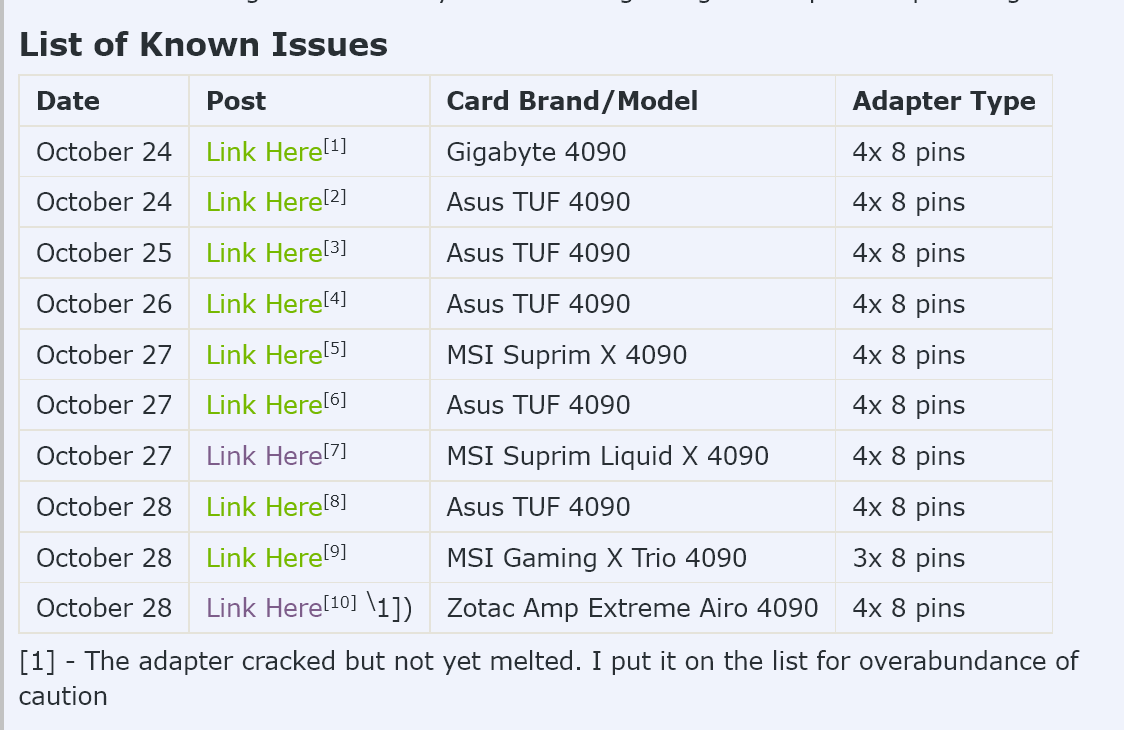The image size is (1124, 730).
Task: Click the List of Known Issues heading
Action: pyautogui.click(x=203, y=45)
